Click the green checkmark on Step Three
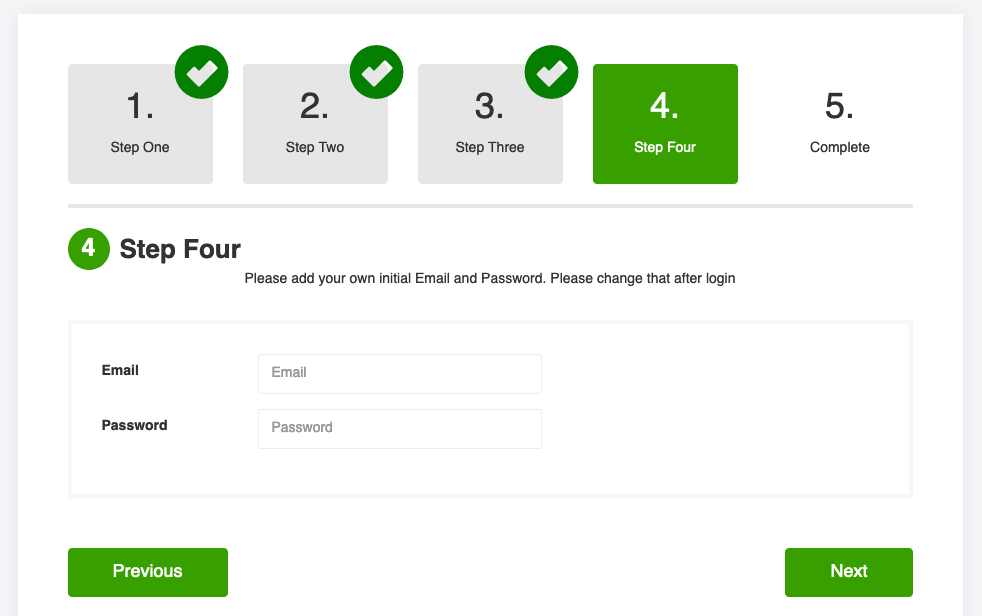Image resolution: width=982 pixels, height=616 pixels. (x=551, y=73)
